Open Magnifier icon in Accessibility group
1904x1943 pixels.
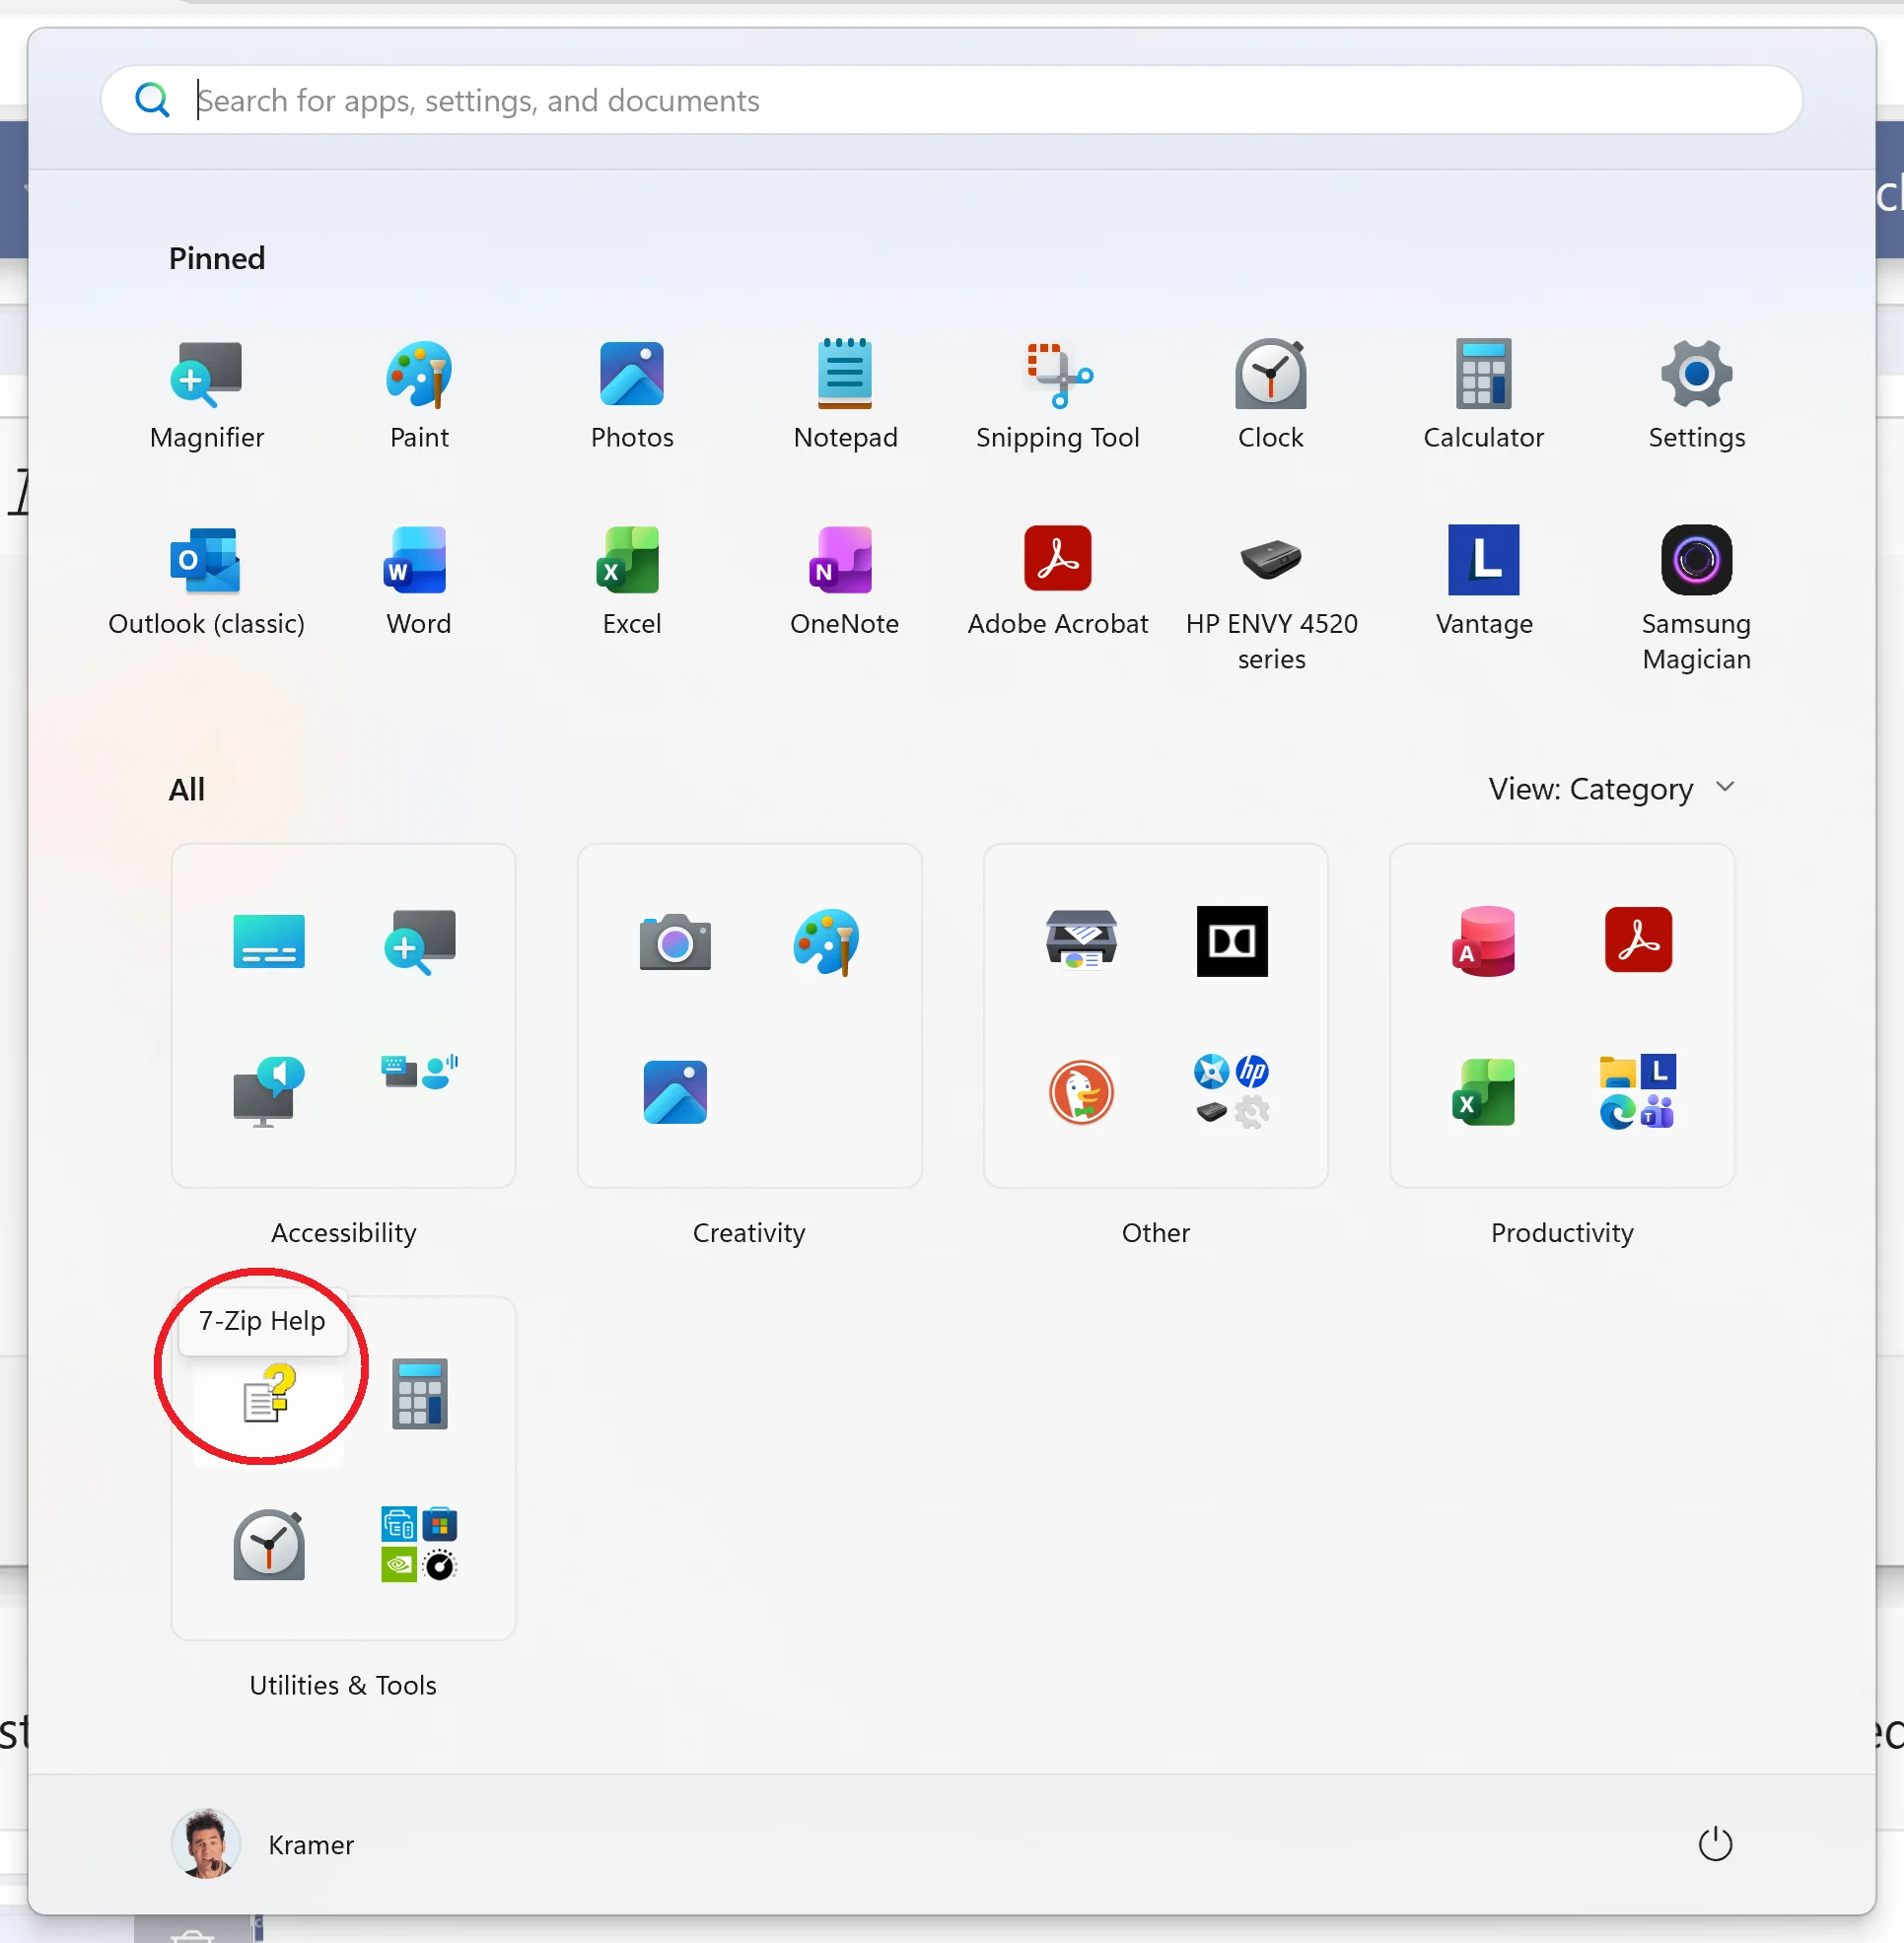pos(420,942)
